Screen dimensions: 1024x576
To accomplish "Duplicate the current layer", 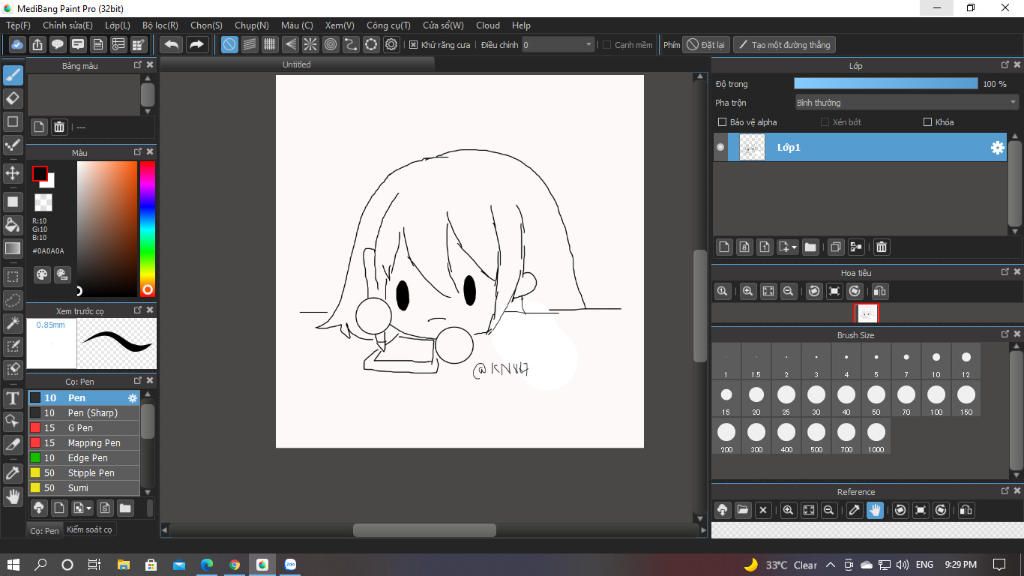I will 835,247.
